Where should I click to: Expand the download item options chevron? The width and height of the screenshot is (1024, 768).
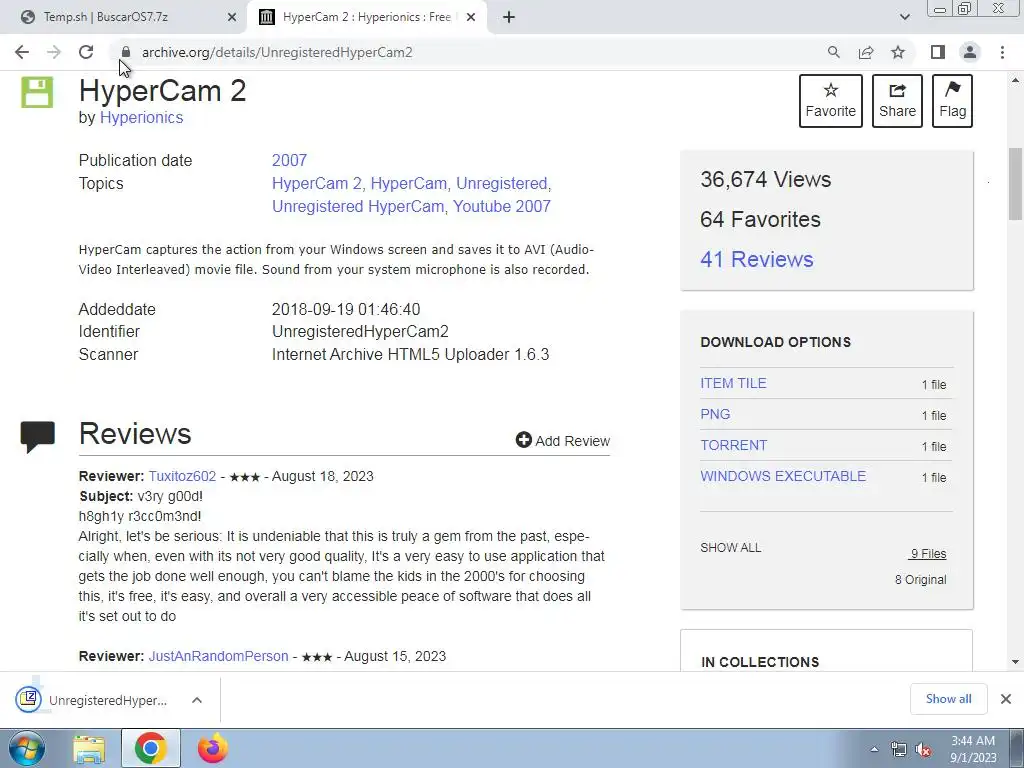click(197, 700)
